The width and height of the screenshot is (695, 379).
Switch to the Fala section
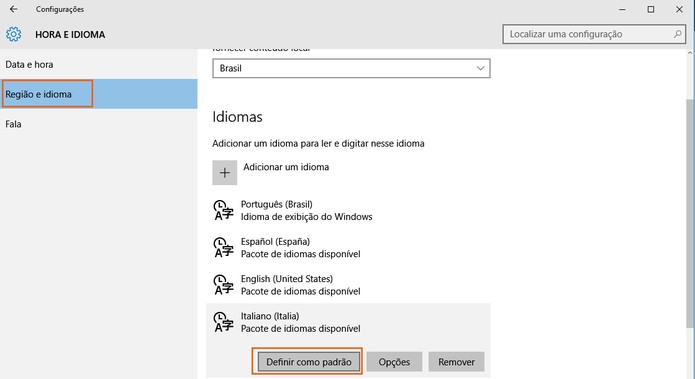tap(98, 124)
